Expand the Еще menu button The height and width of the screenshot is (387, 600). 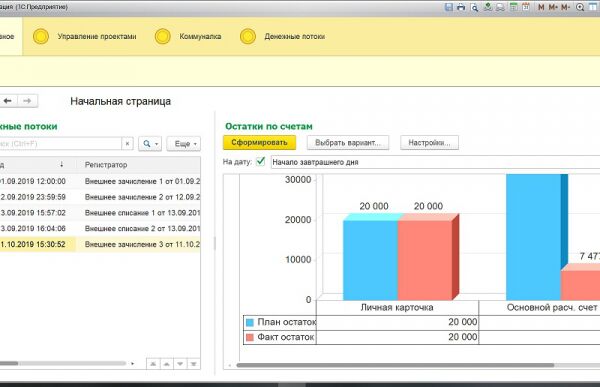[184, 144]
